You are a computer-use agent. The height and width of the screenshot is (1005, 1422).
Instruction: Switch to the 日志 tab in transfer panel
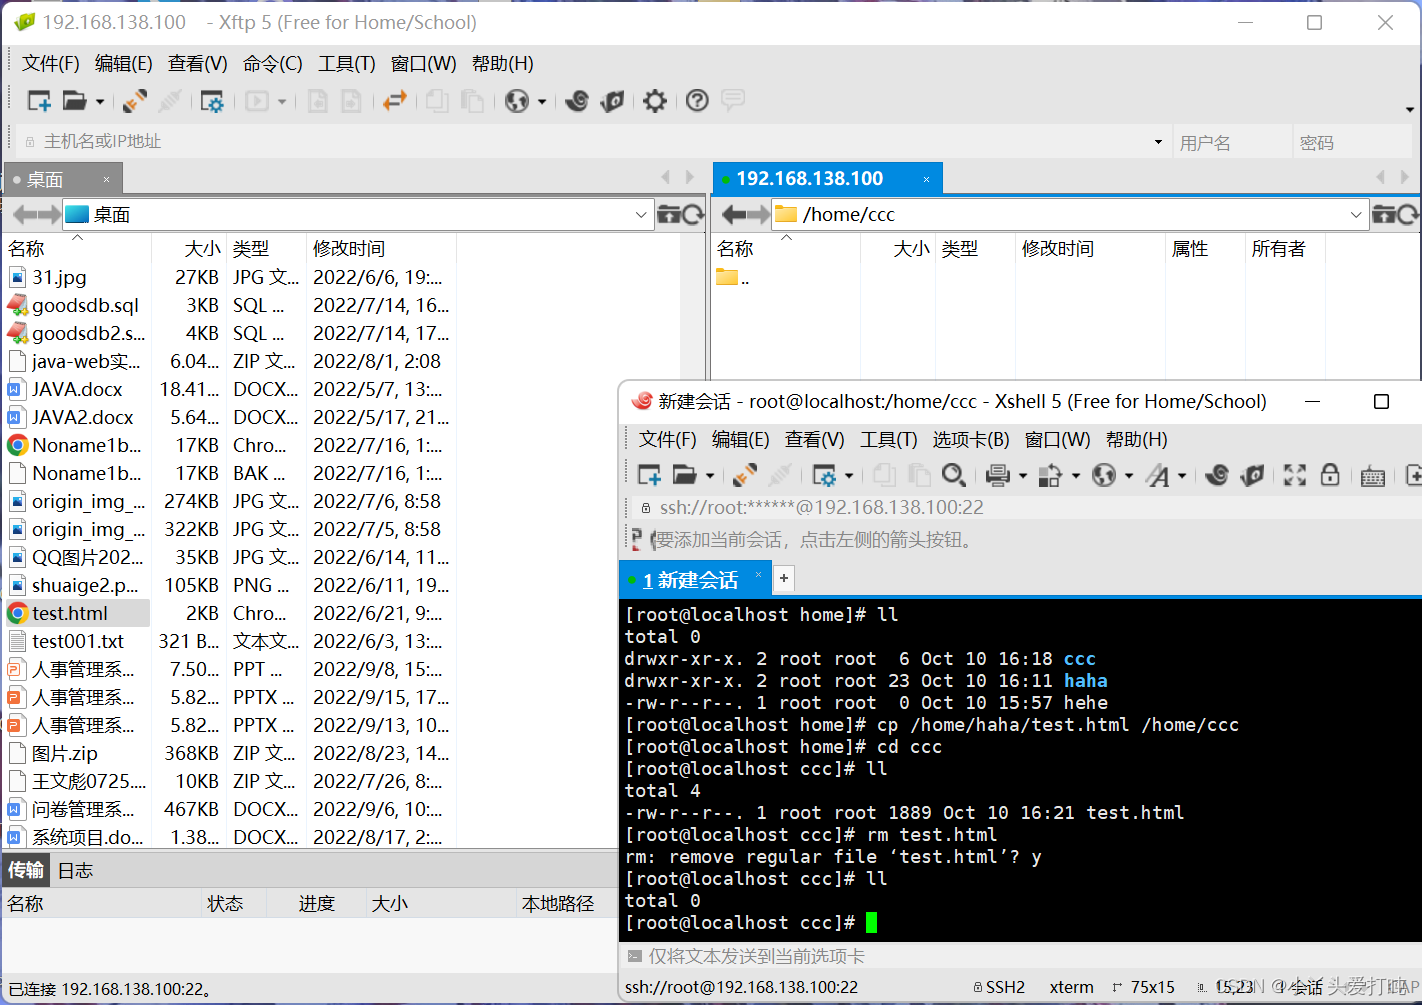(x=75, y=870)
